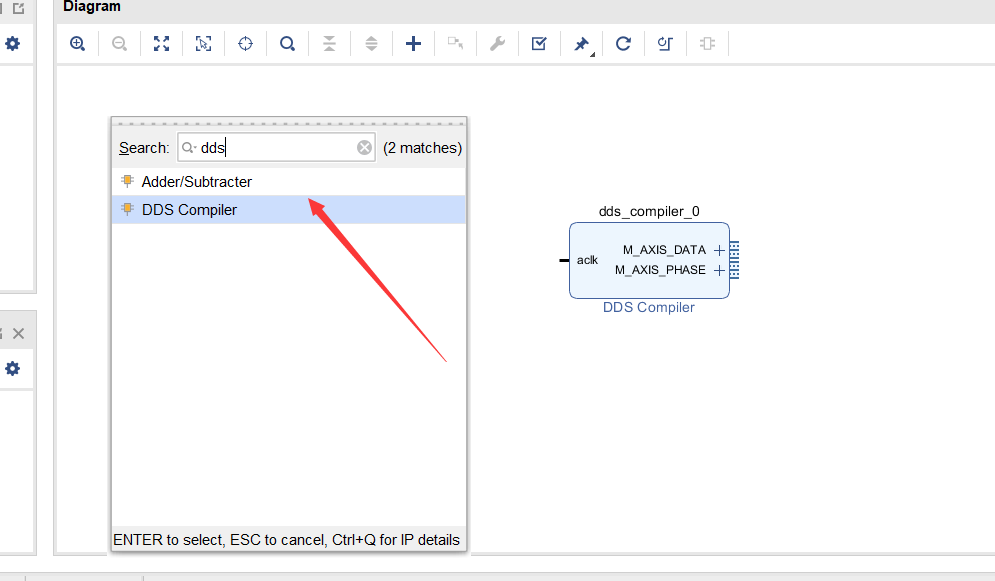Click the Regenerate Layout refresh icon
This screenshot has width=995, height=581.
[x=623, y=44]
